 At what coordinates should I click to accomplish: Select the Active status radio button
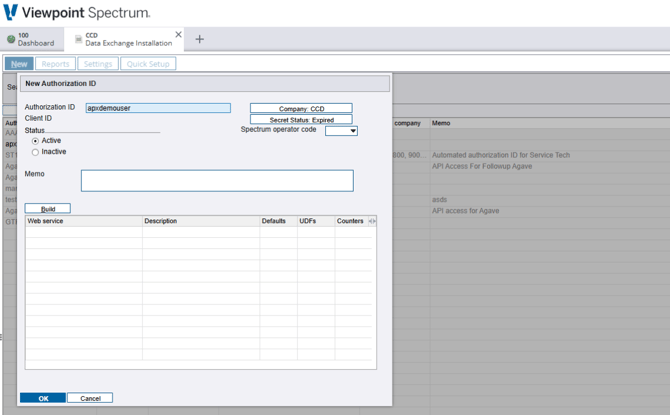35,141
